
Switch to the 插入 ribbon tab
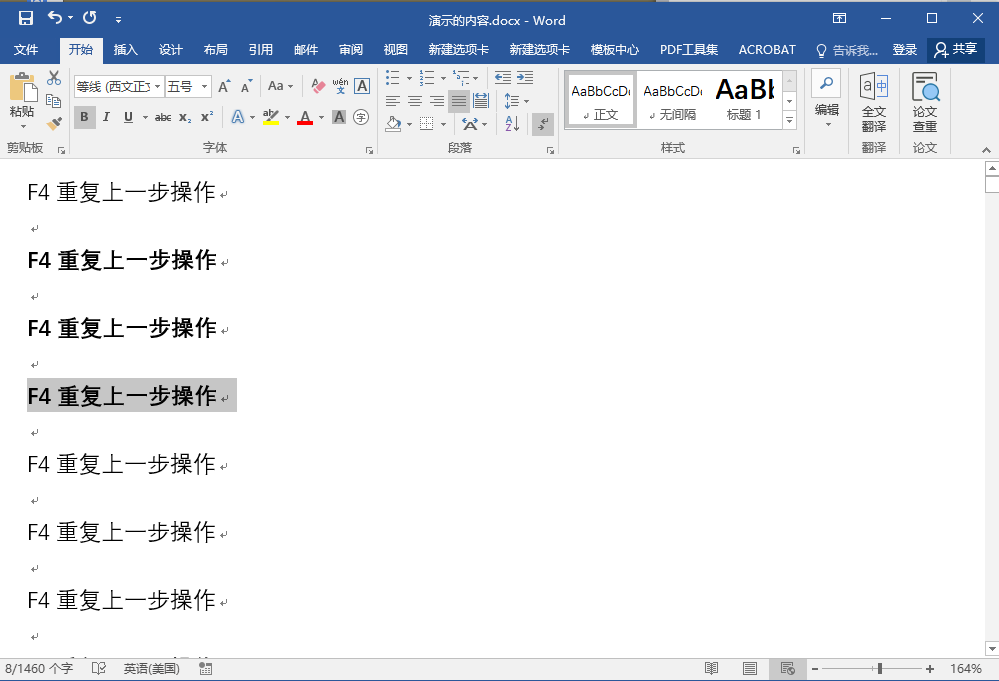[126, 49]
